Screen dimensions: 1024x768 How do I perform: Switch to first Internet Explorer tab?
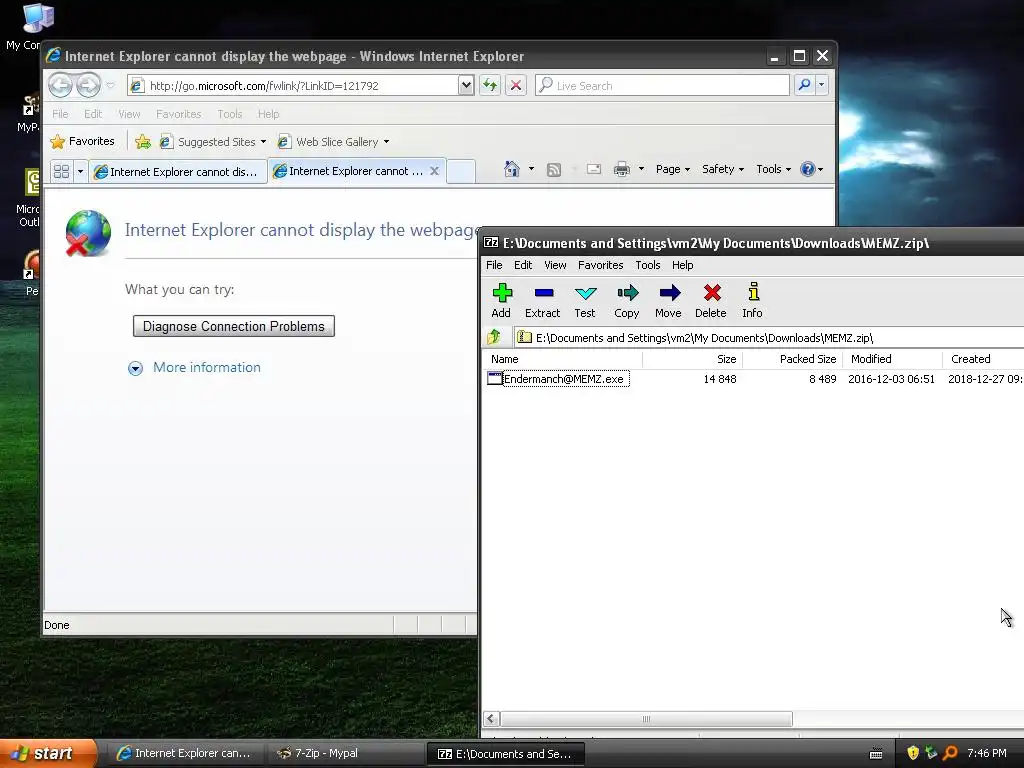(178, 172)
